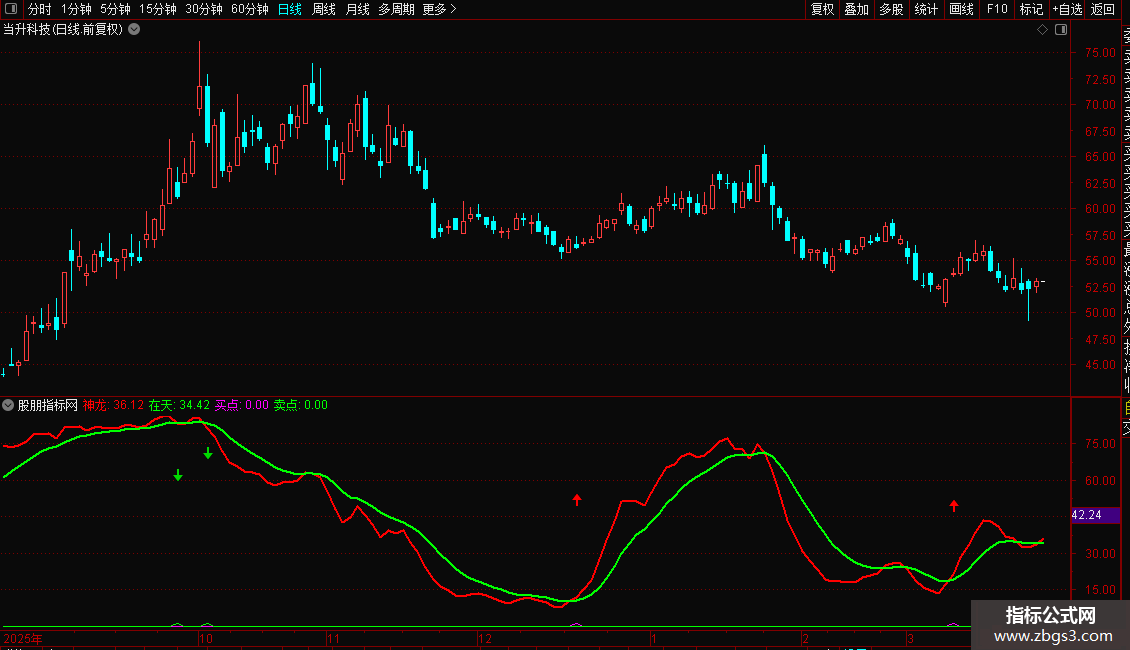Click the 30.00 indicator axis label
The width and height of the screenshot is (1130, 650).
[1100, 553]
